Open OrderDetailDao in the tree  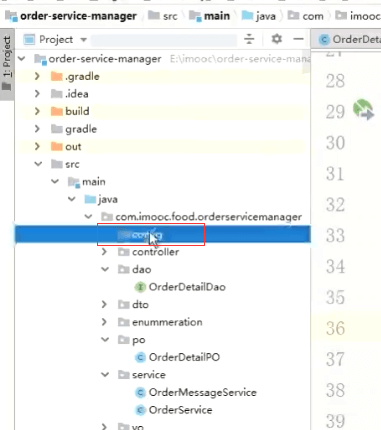pos(187,287)
